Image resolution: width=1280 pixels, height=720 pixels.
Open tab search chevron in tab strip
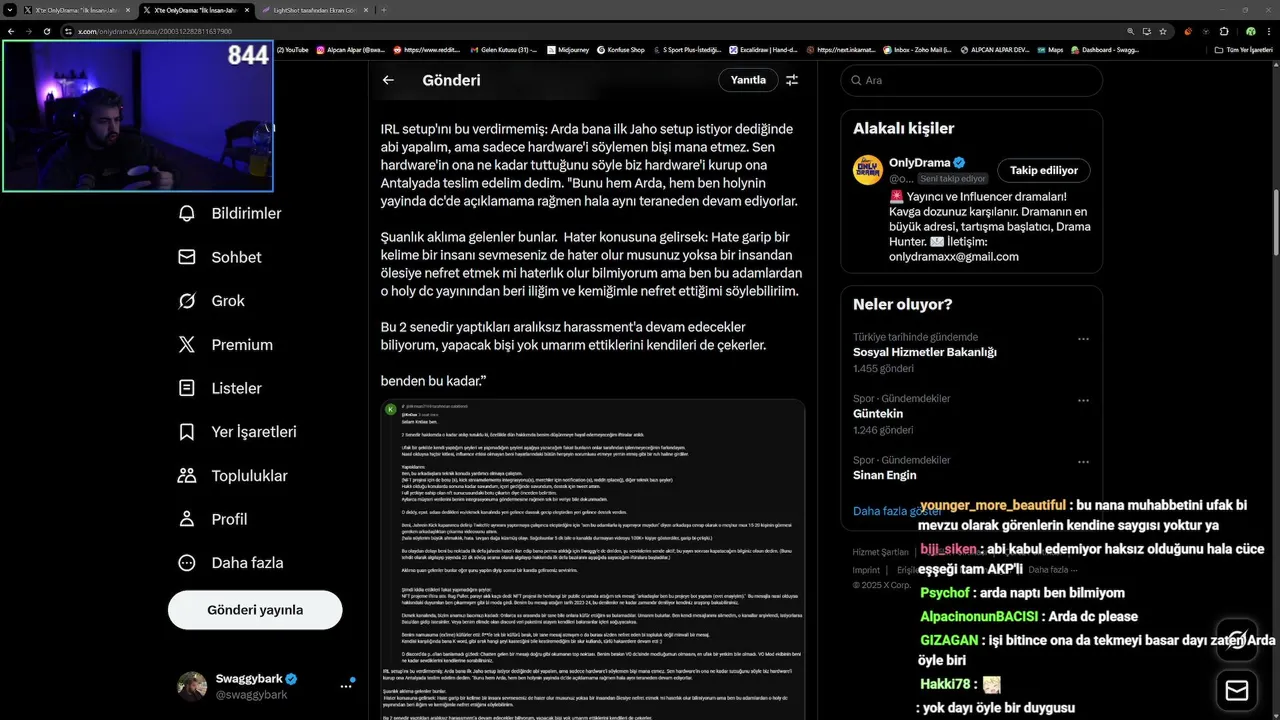pyautogui.click(x=10, y=9)
